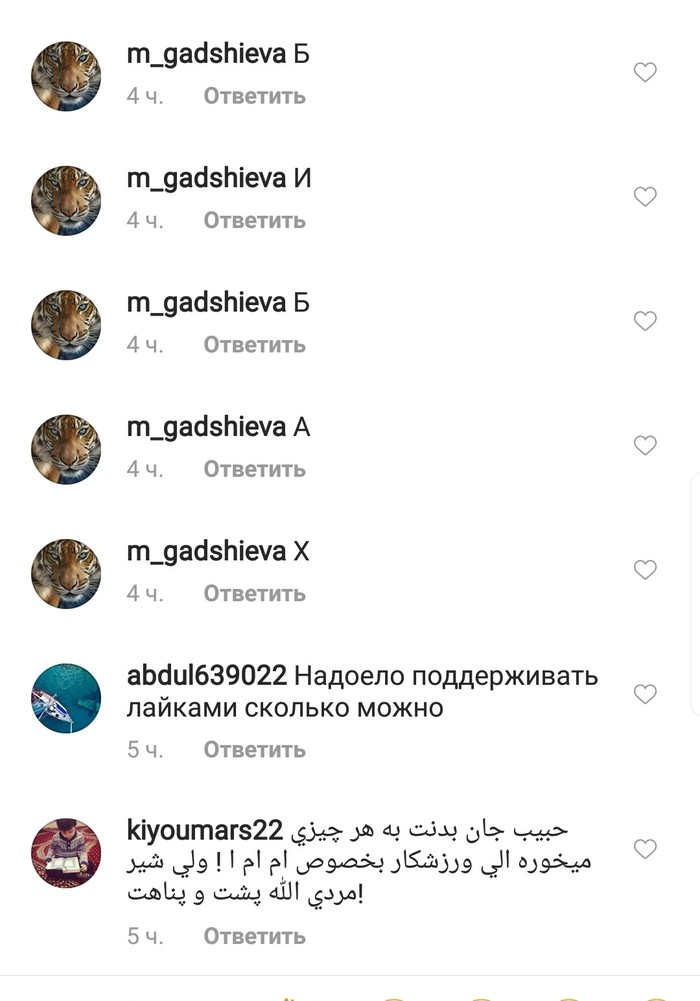The height and width of the screenshot is (1001, 700).
Task: Like the first m_gadshieva 'Б' comment at top
Action: (645, 72)
